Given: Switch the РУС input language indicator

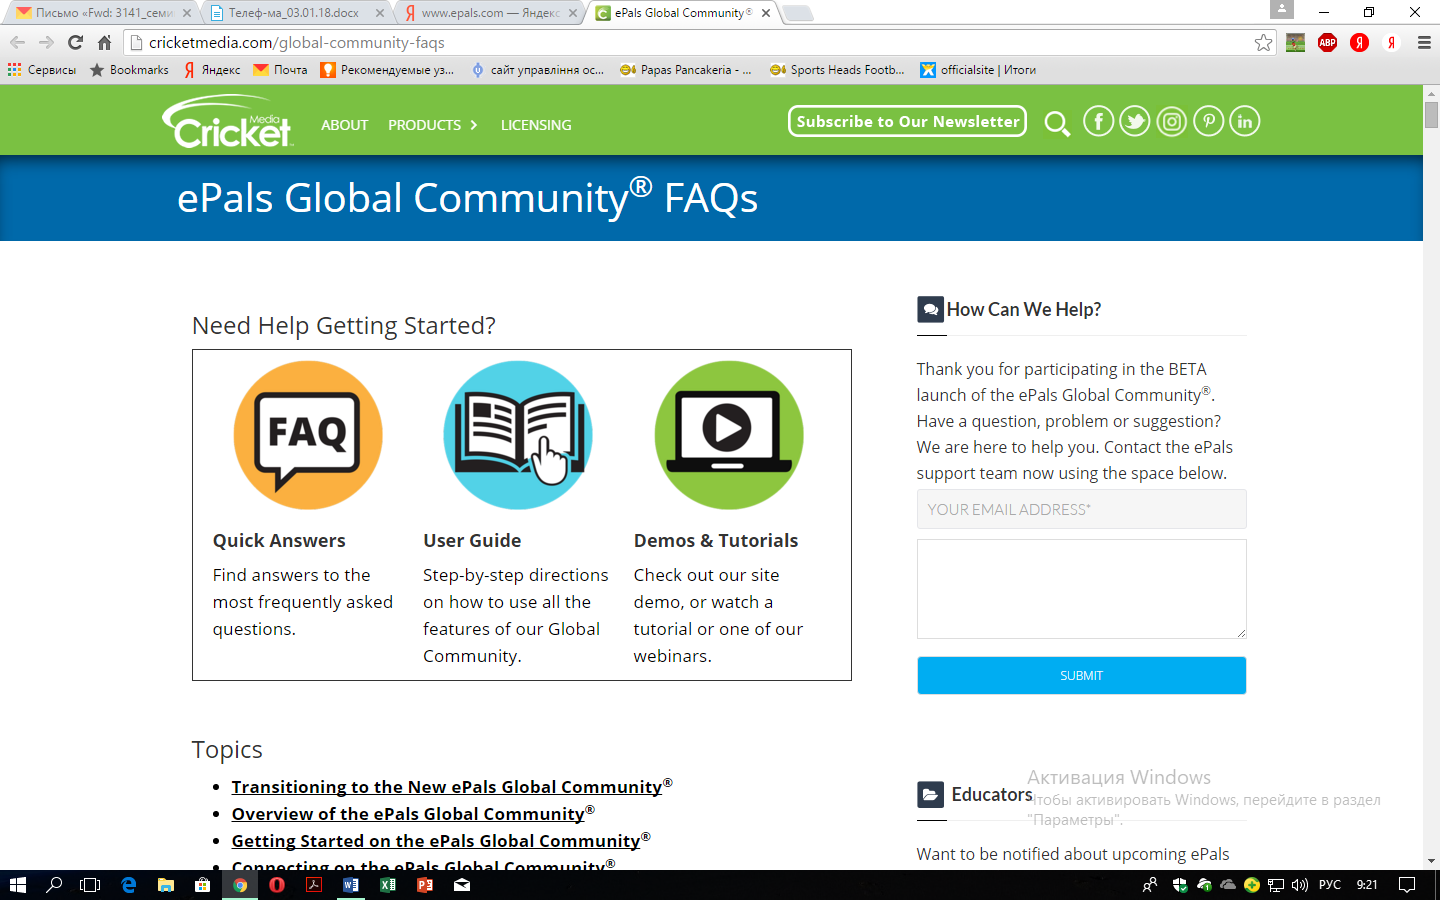Looking at the screenshot, I should pyautogui.click(x=1330, y=885).
